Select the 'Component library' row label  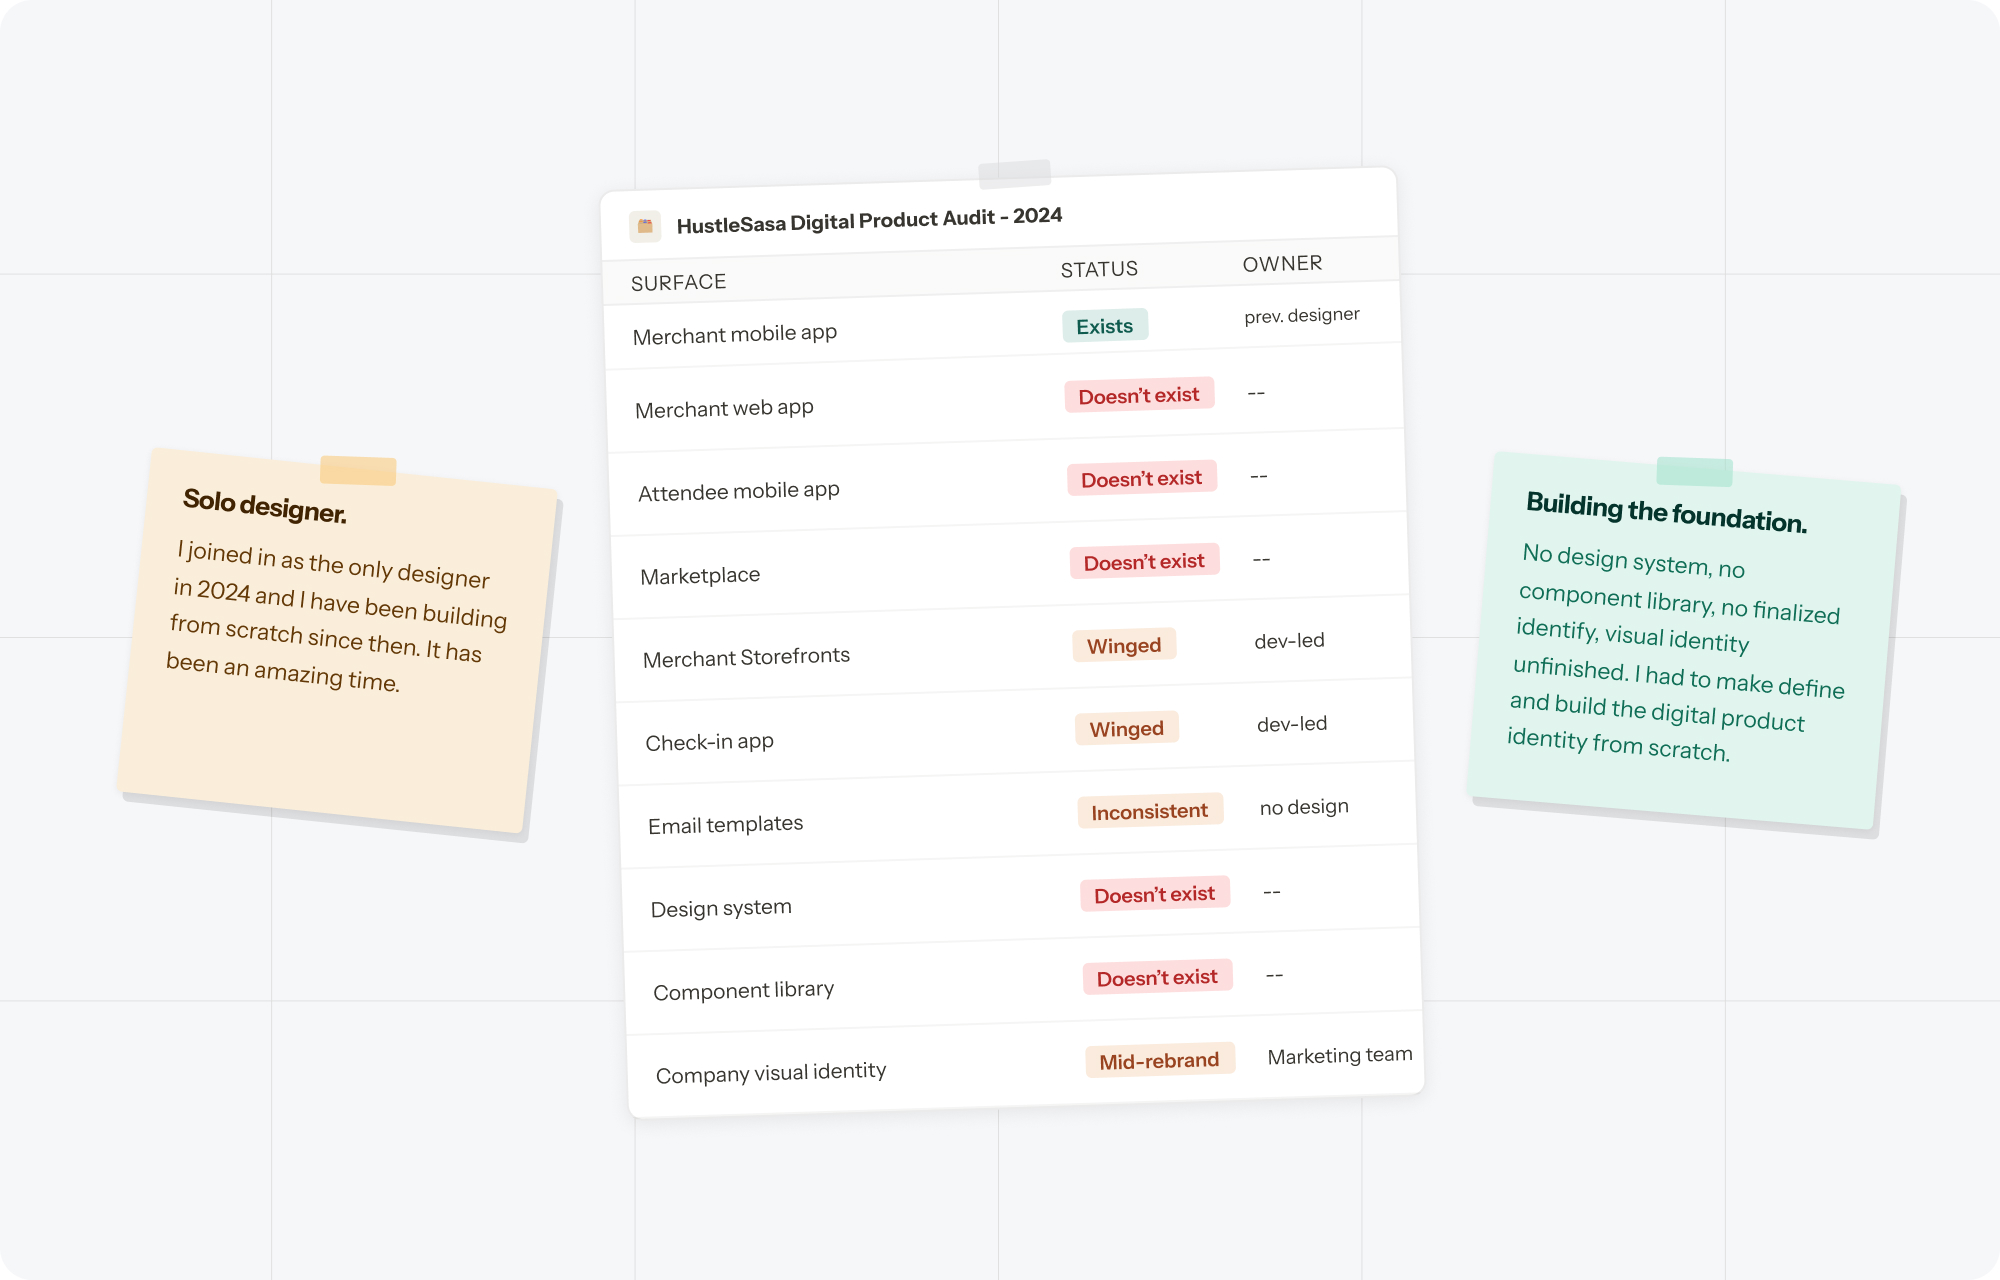click(743, 990)
